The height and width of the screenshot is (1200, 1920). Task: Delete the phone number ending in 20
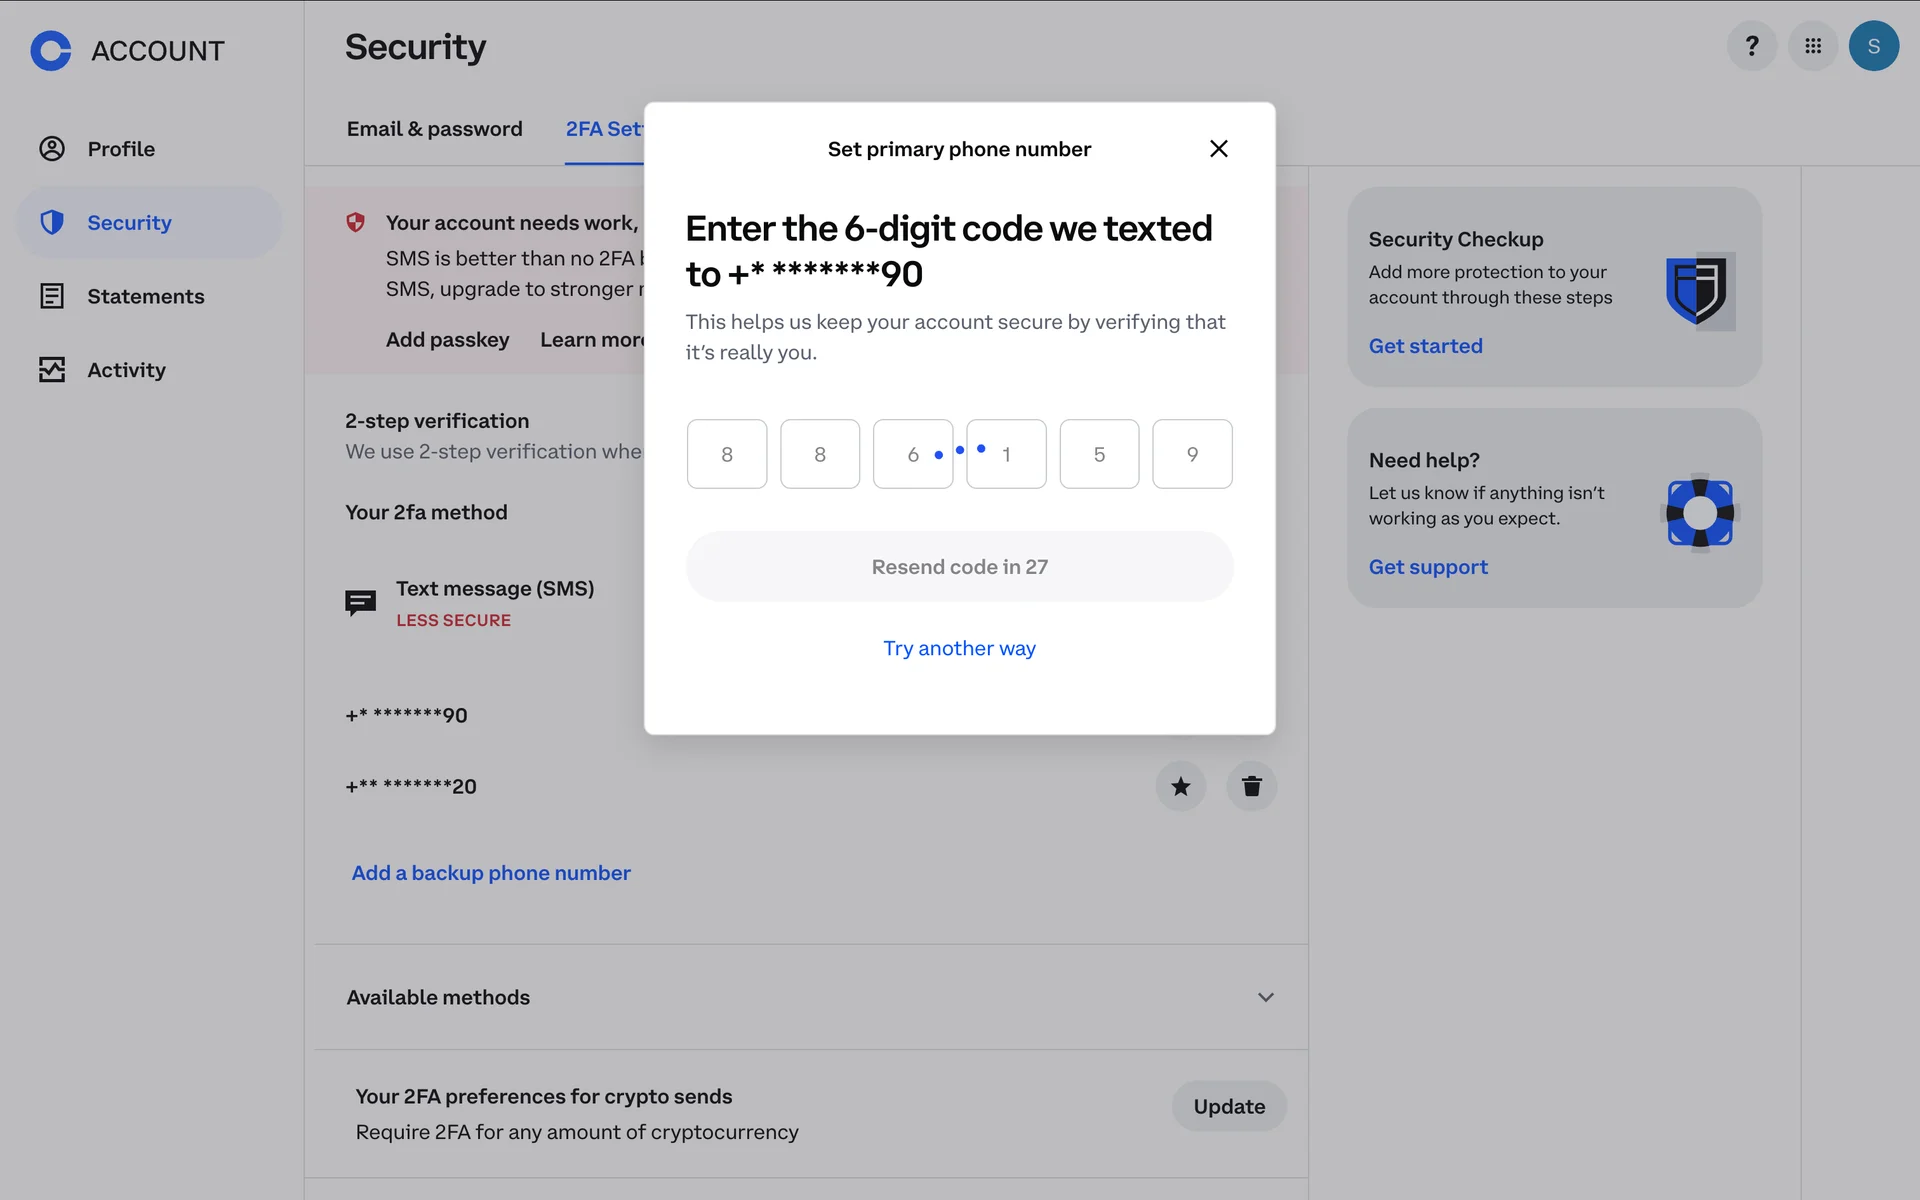pos(1251,786)
